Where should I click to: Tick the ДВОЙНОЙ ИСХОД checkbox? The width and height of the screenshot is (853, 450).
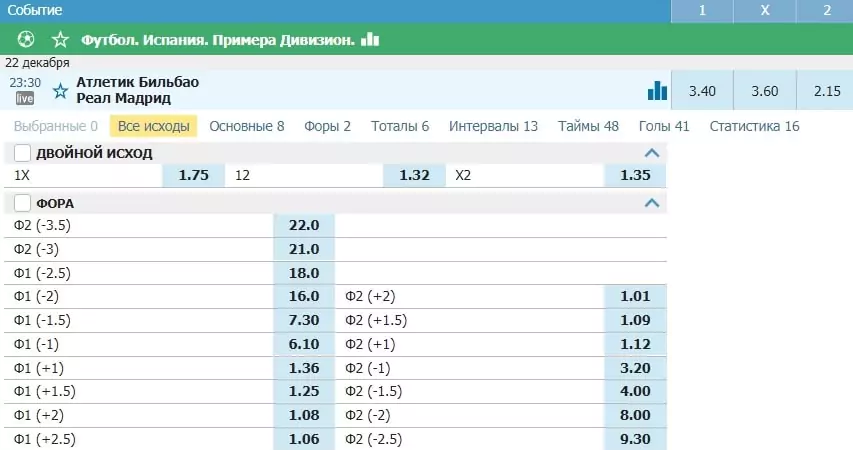tap(22, 153)
